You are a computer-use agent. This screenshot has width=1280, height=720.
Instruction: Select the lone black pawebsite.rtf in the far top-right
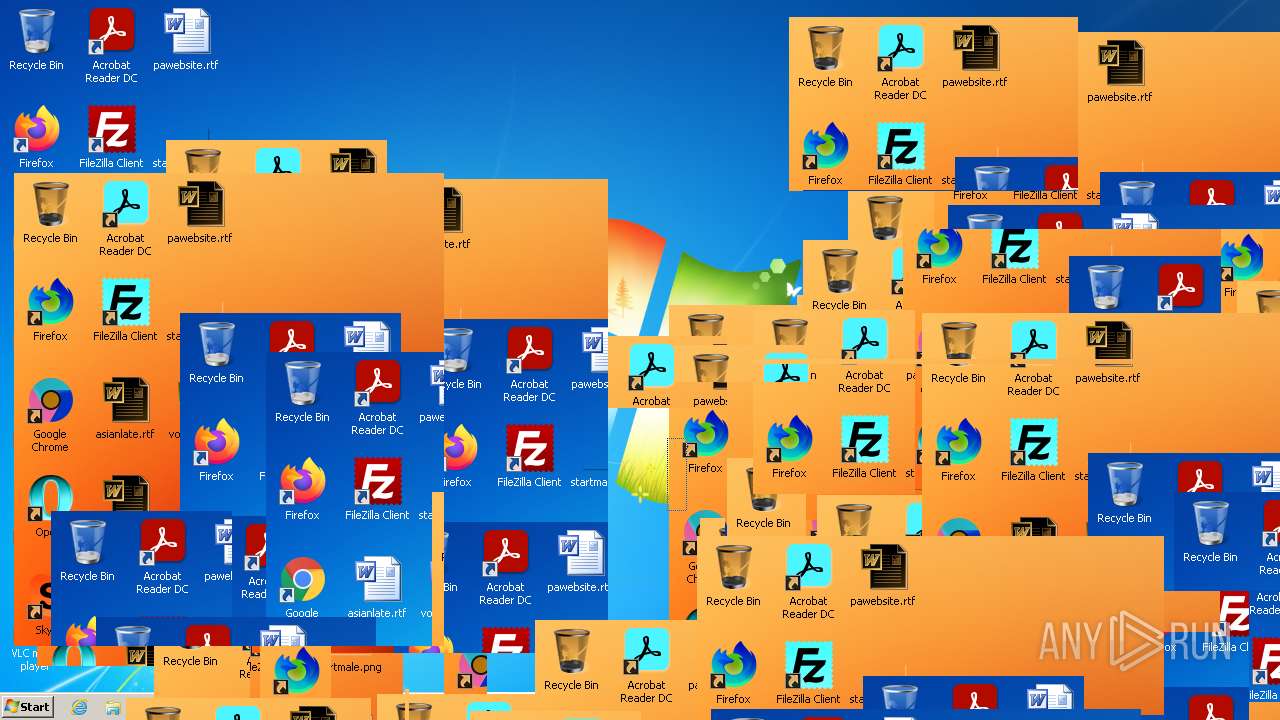1120,72
